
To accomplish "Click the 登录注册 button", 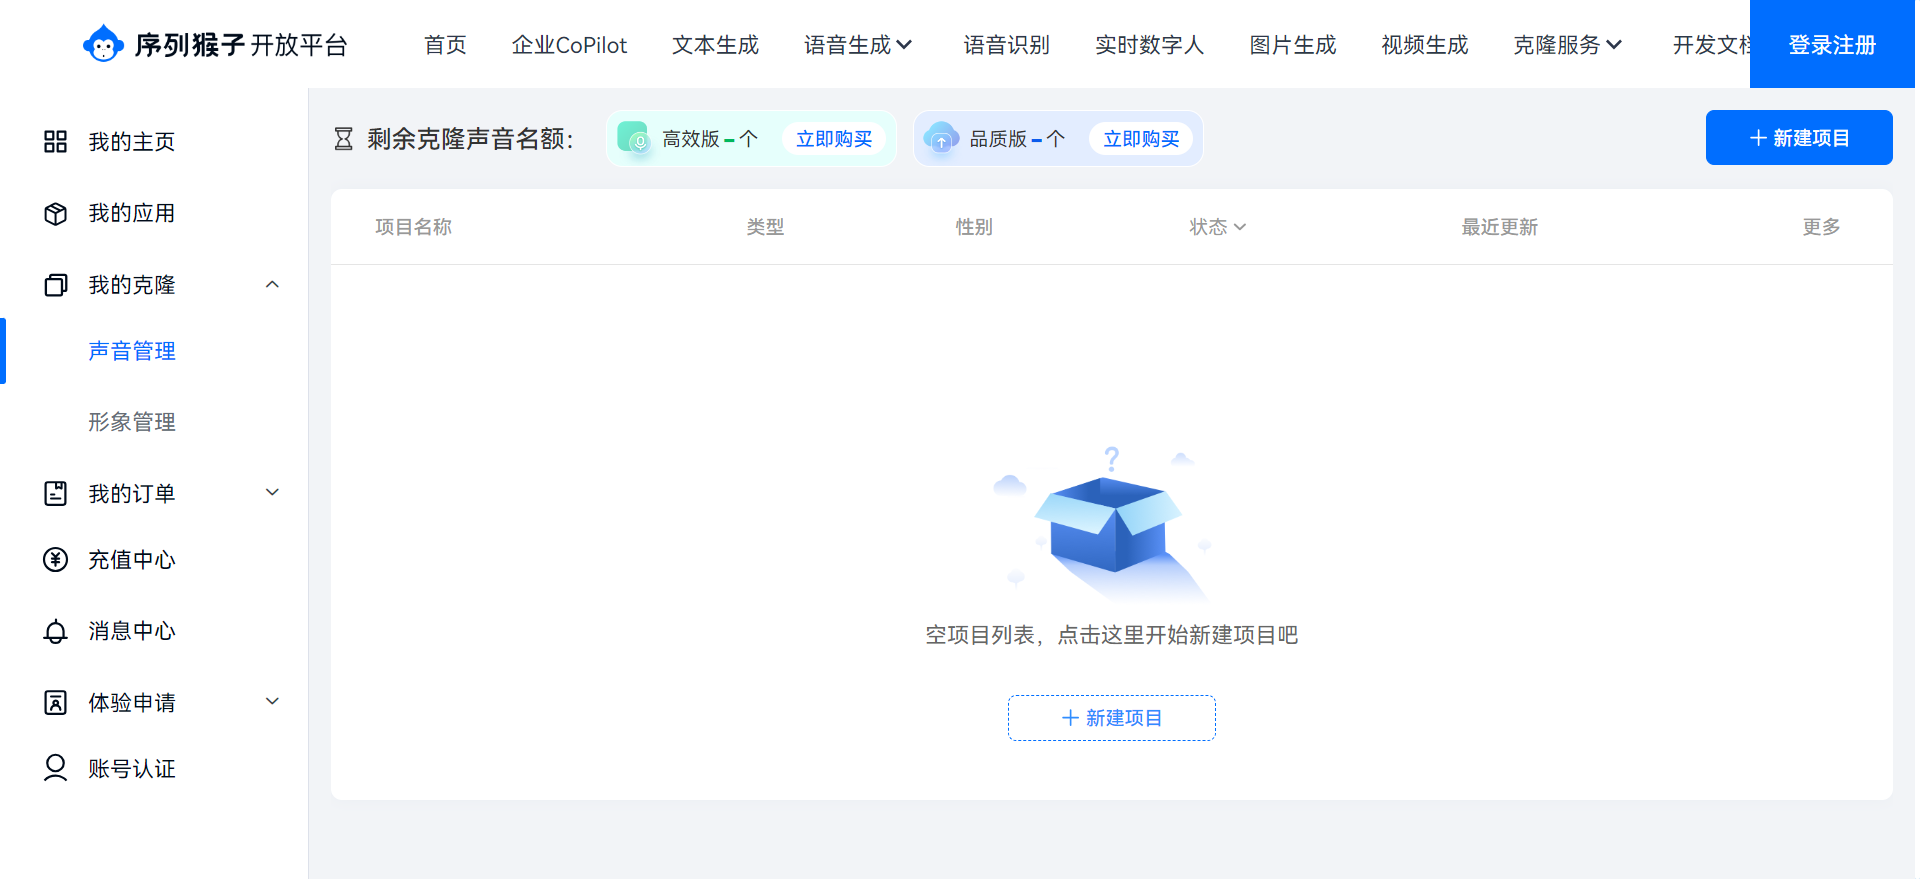I will [x=1831, y=45].
